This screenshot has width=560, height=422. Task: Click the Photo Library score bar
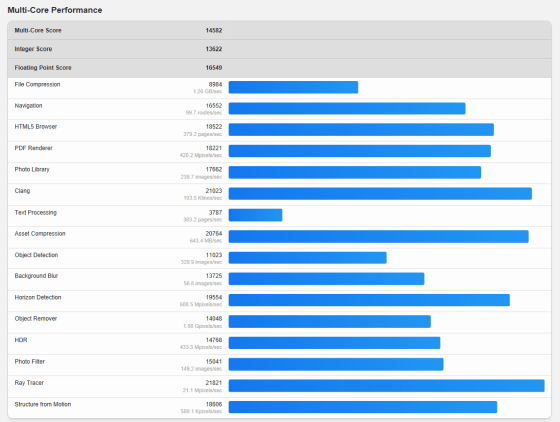[355, 172]
